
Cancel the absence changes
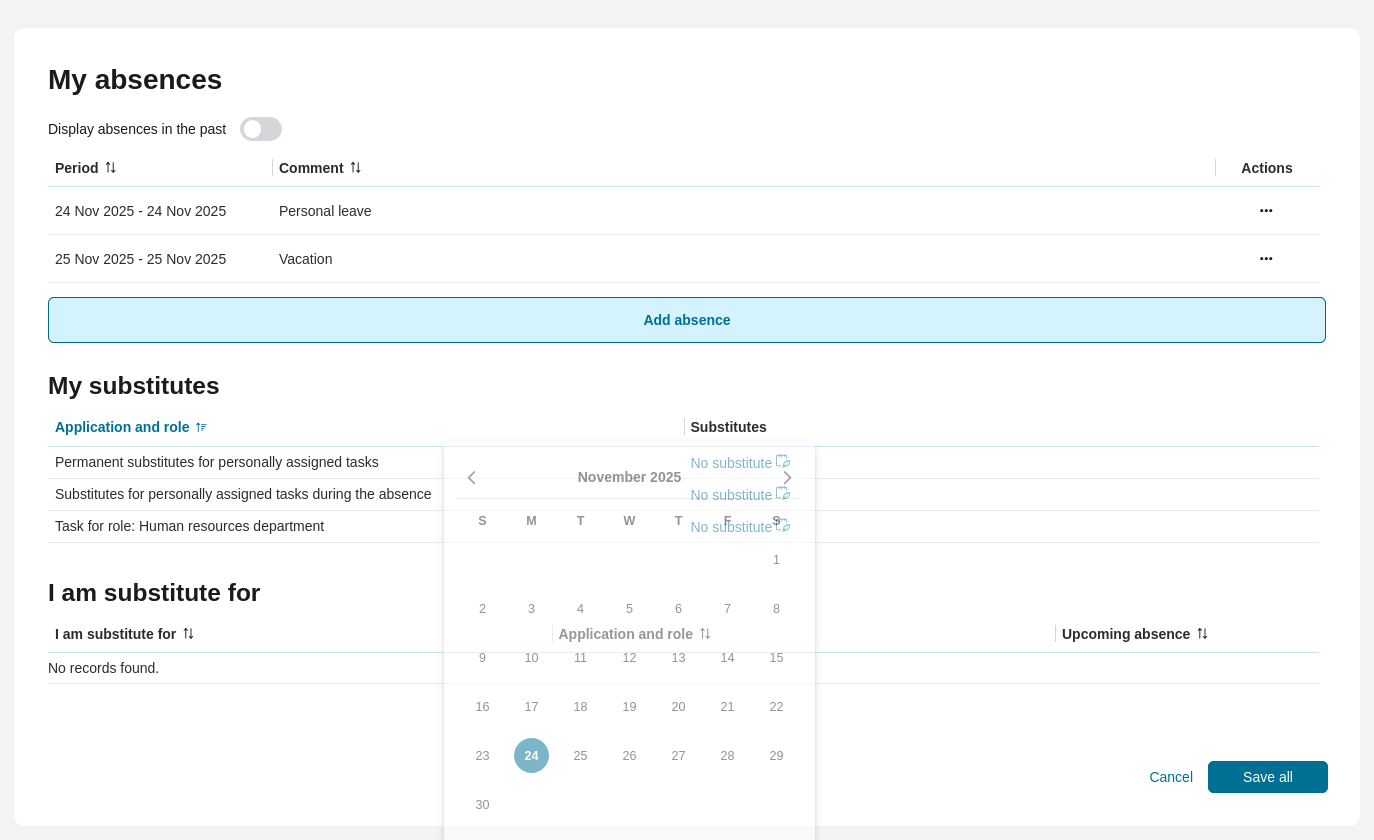[1170, 777]
